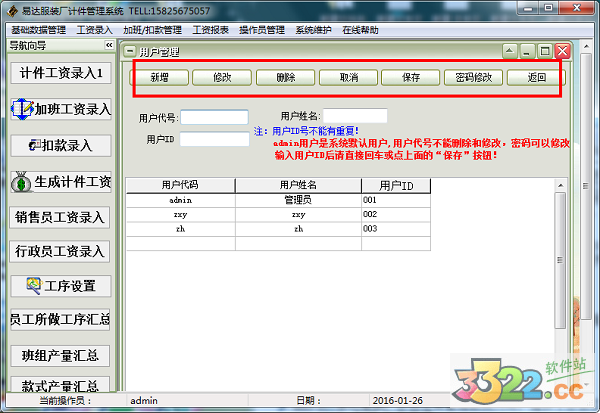This screenshot has width=600, height=413.
Task: Click the admin operator status bar entry
Action: click(x=144, y=401)
